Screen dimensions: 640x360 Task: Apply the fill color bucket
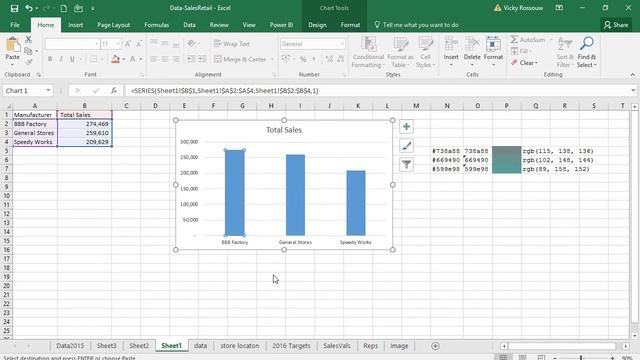(x=116, y=59)
